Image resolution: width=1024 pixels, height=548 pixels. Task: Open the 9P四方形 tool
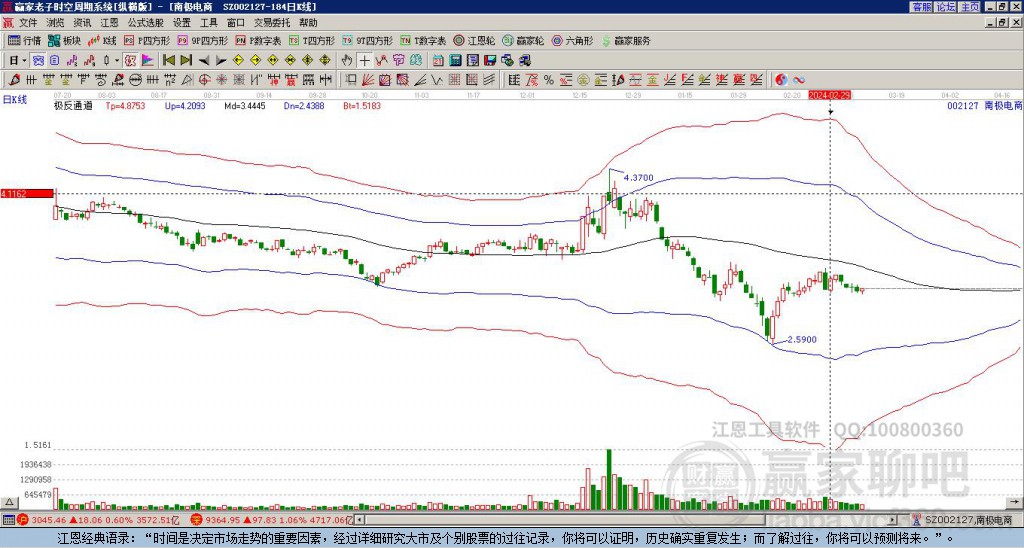pyautogui.click(x=202, y=40)
